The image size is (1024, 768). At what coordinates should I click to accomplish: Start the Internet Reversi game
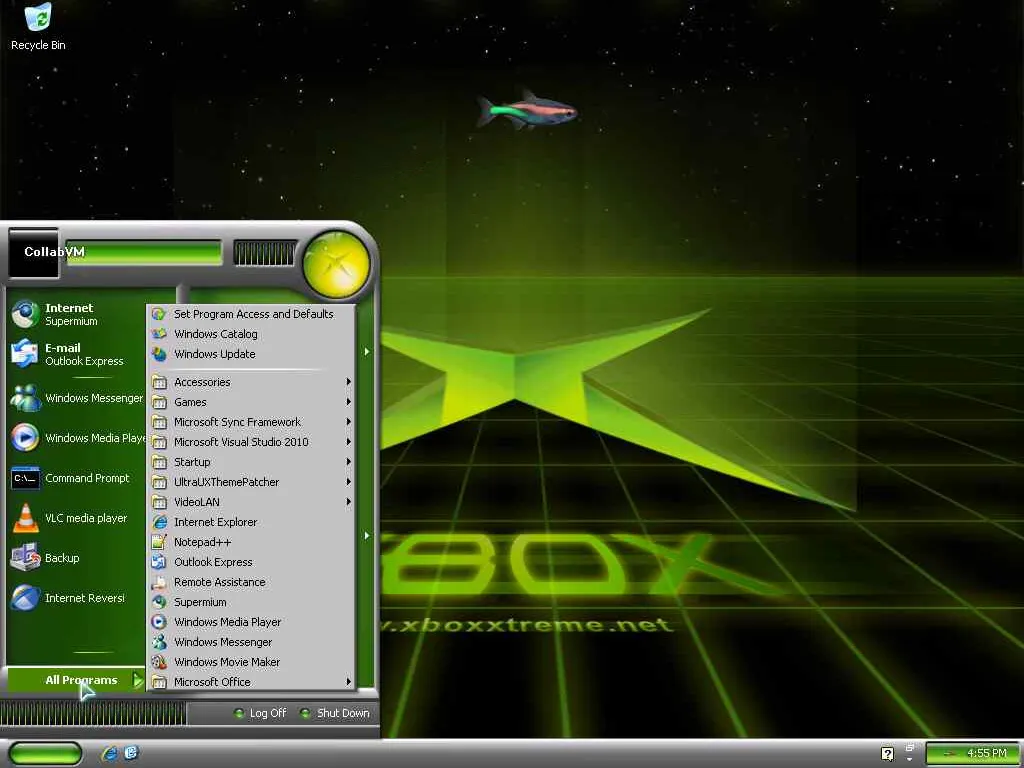[x=76, y=598]
